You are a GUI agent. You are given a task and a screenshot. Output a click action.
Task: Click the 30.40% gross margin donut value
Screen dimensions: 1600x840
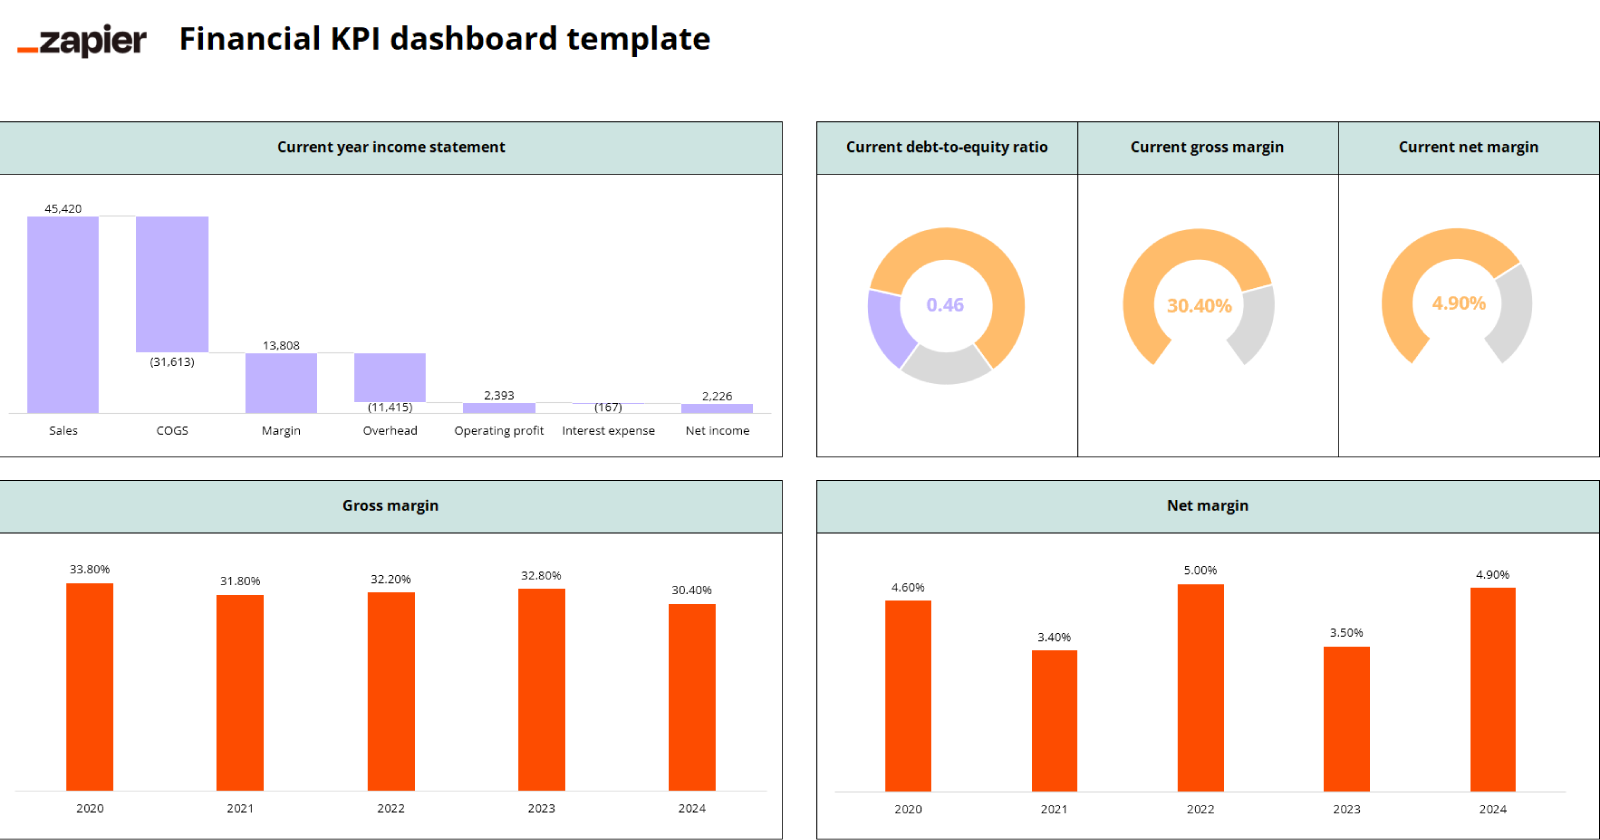tap(1199, 306)
